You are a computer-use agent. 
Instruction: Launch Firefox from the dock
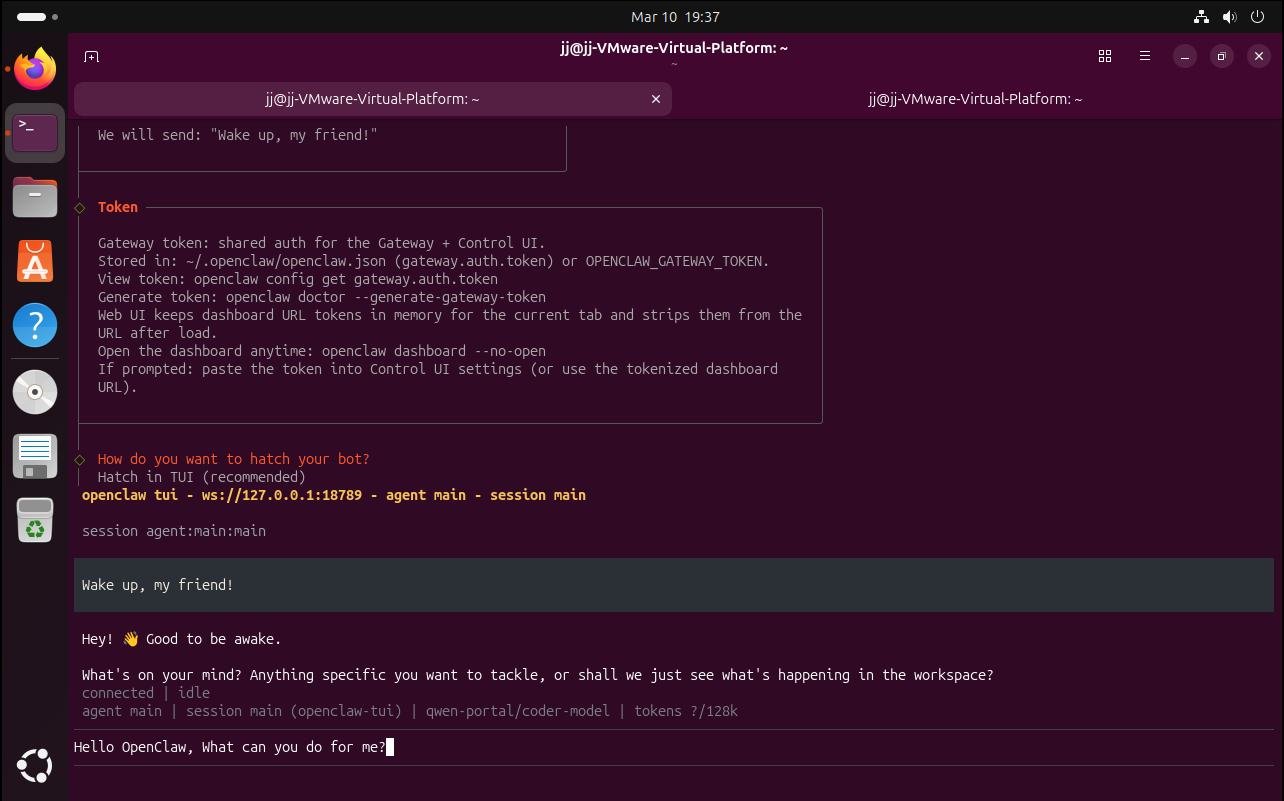[x=35, y=69]
